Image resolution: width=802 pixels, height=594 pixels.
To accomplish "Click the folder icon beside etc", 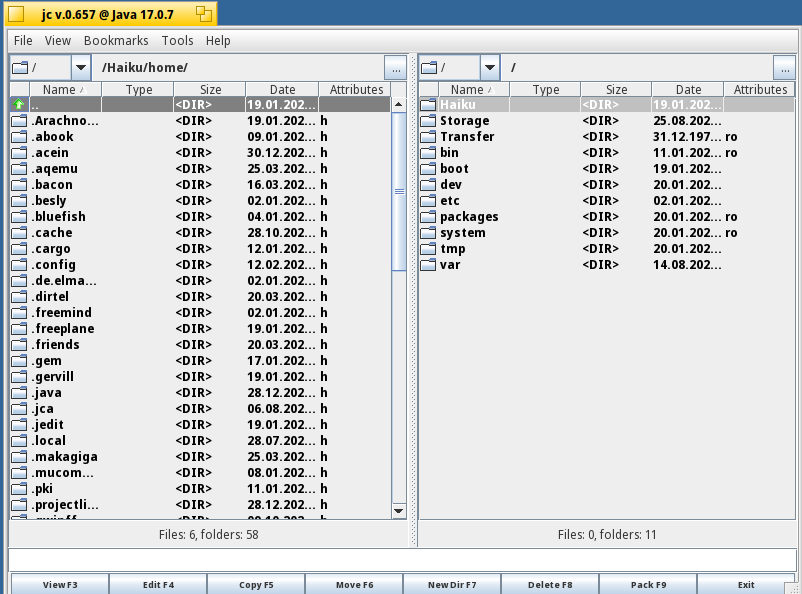I will point(428,201).
